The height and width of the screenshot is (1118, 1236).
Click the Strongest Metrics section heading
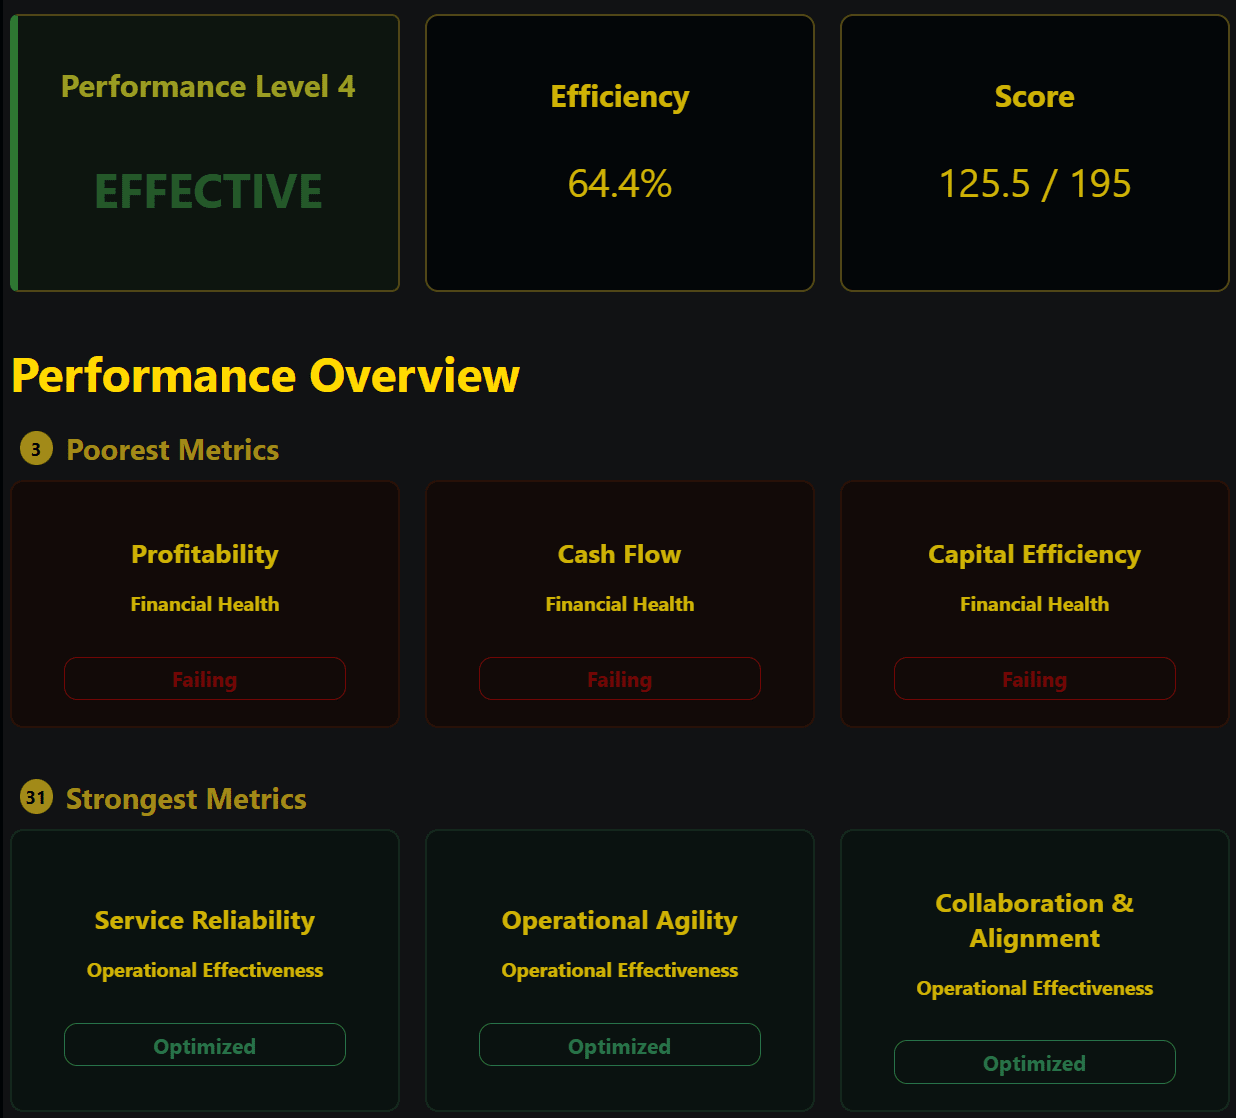(x=186, y=799)
